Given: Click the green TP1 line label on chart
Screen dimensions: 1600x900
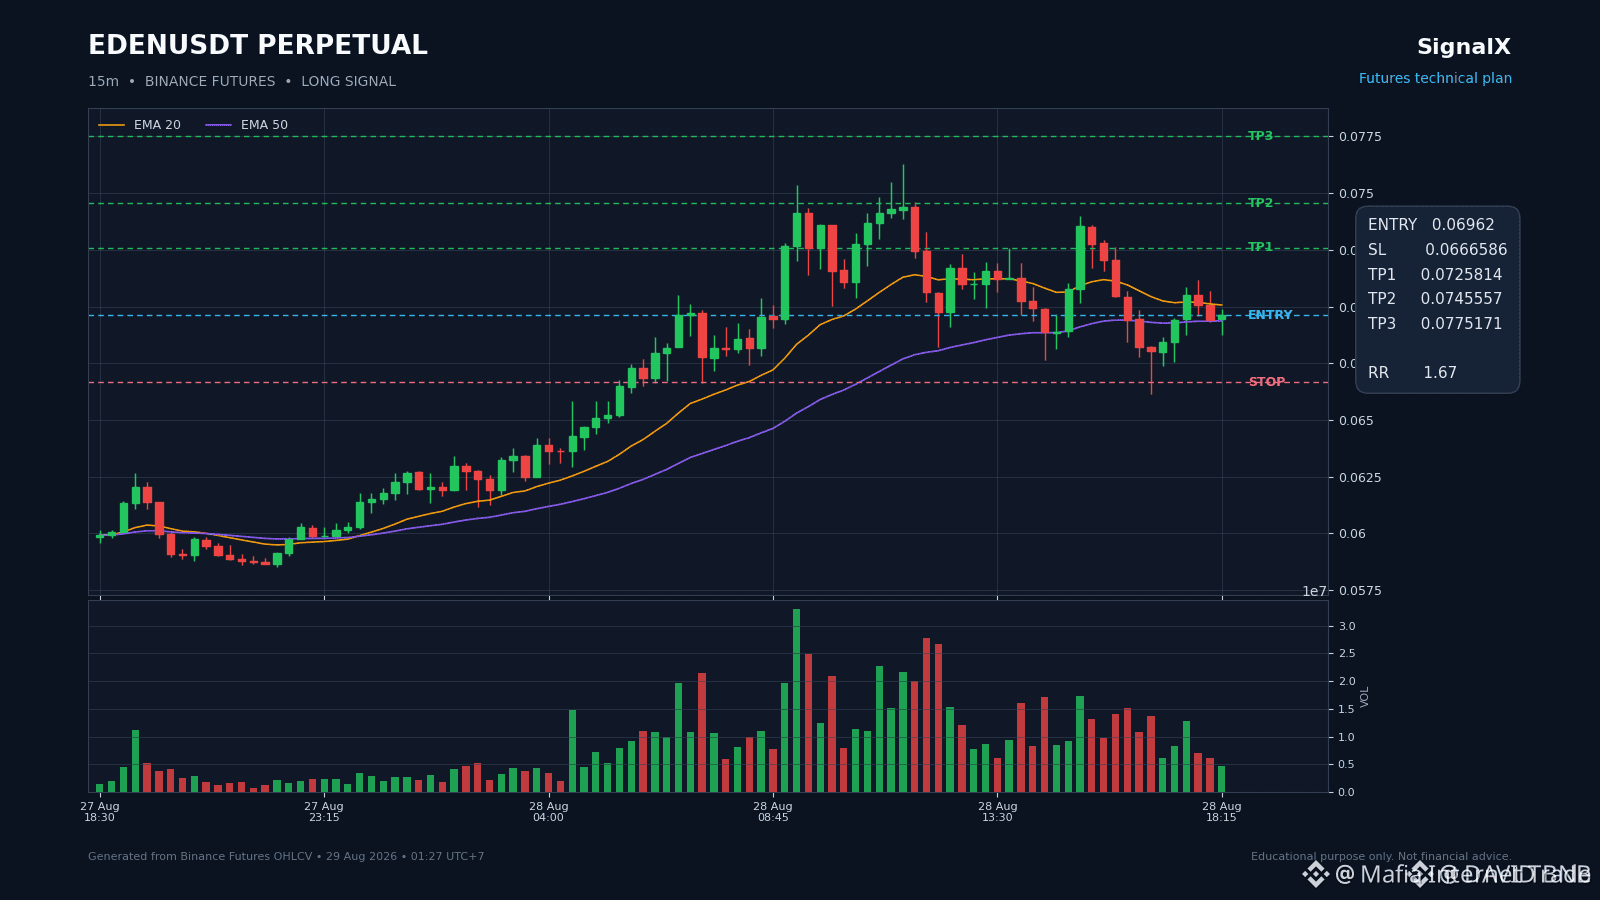Looking at the screenshot, I should coord(1260,247).
